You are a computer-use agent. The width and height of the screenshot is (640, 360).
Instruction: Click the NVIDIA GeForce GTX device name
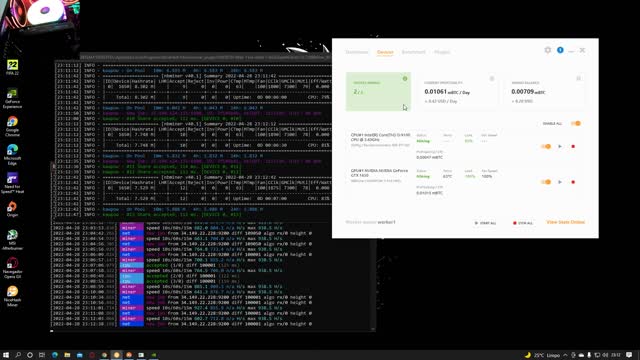(380, 173)
